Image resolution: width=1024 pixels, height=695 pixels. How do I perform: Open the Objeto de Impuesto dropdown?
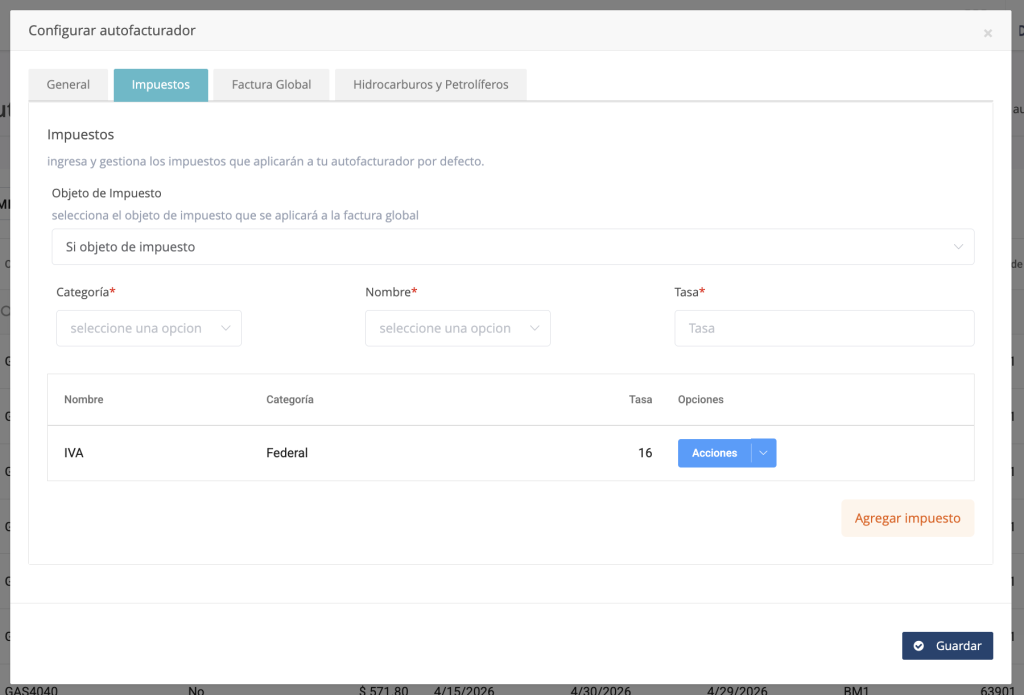click(513, 247)
